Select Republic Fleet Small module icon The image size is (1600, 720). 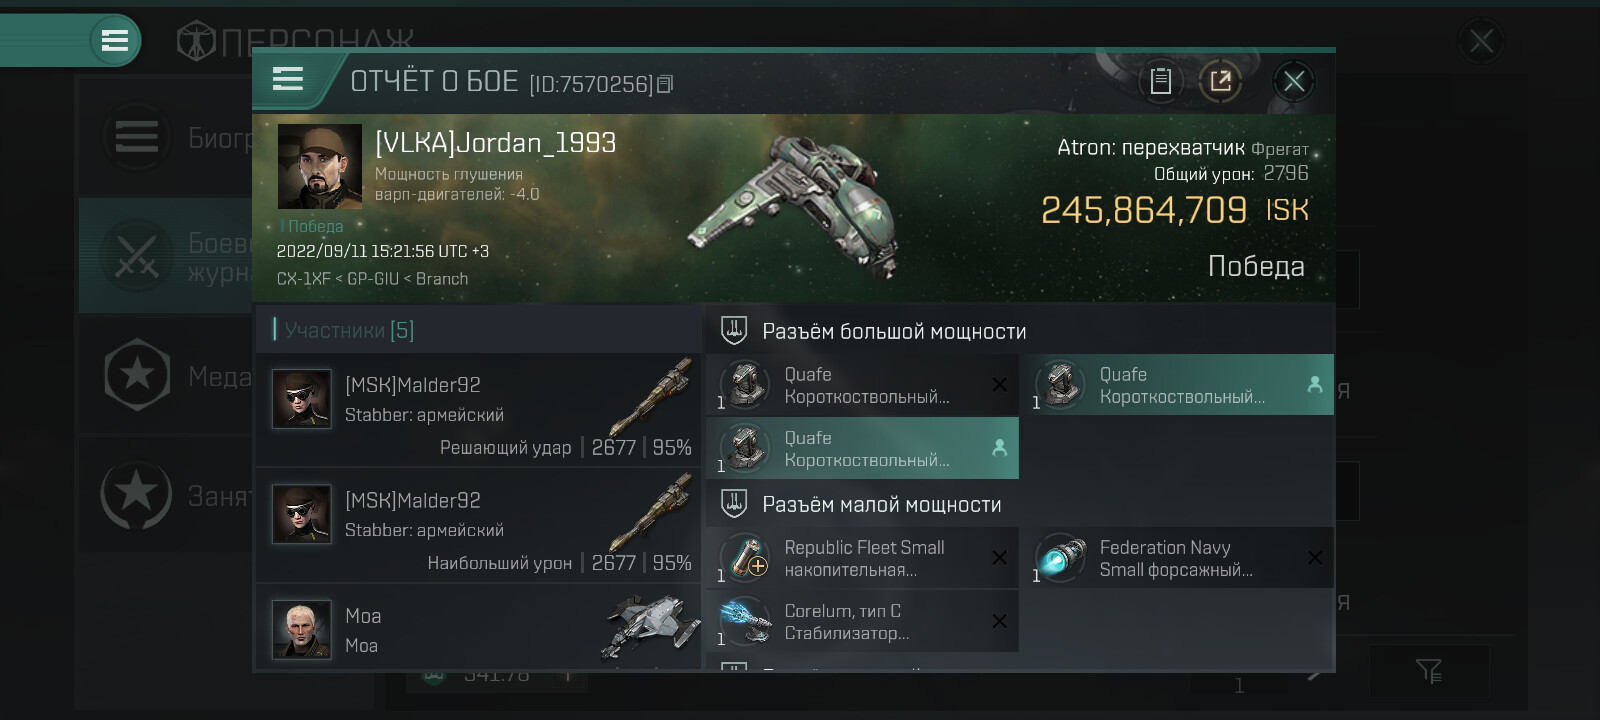tap(745, 558)
